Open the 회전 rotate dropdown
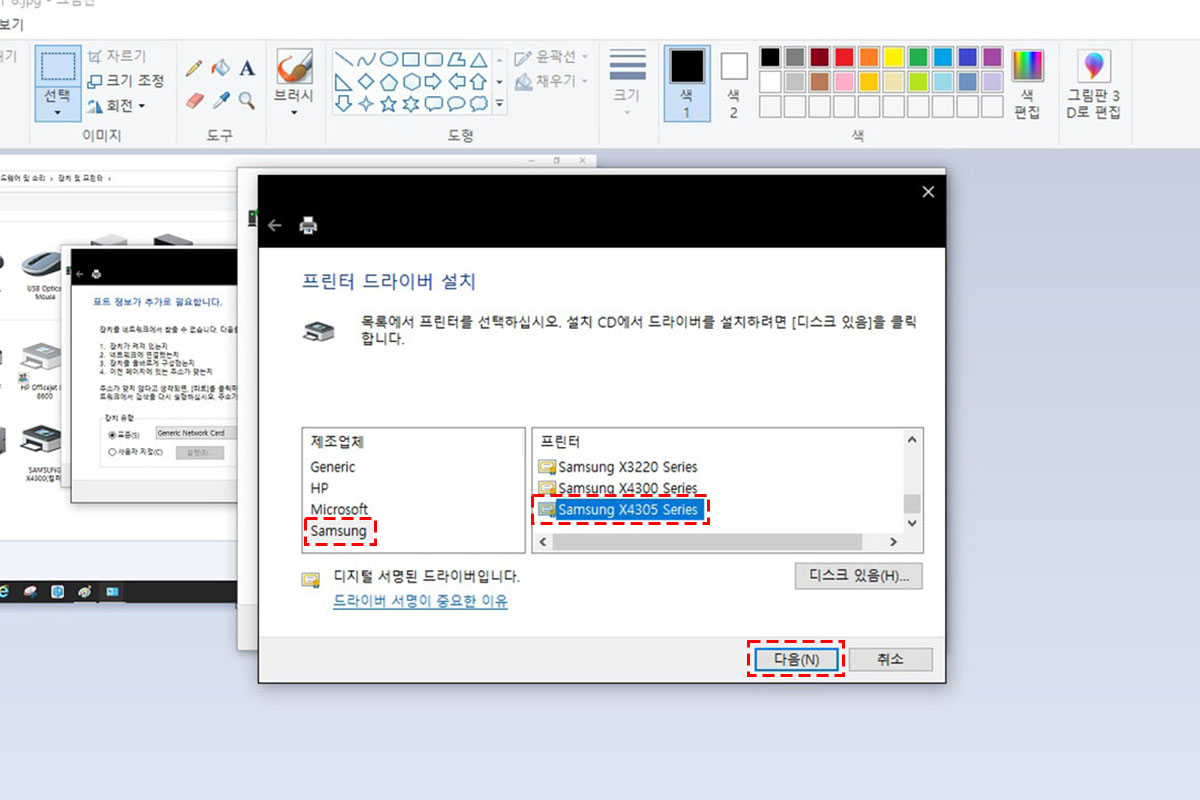This screenshot has width=1200, height=800. coord(141,105)
